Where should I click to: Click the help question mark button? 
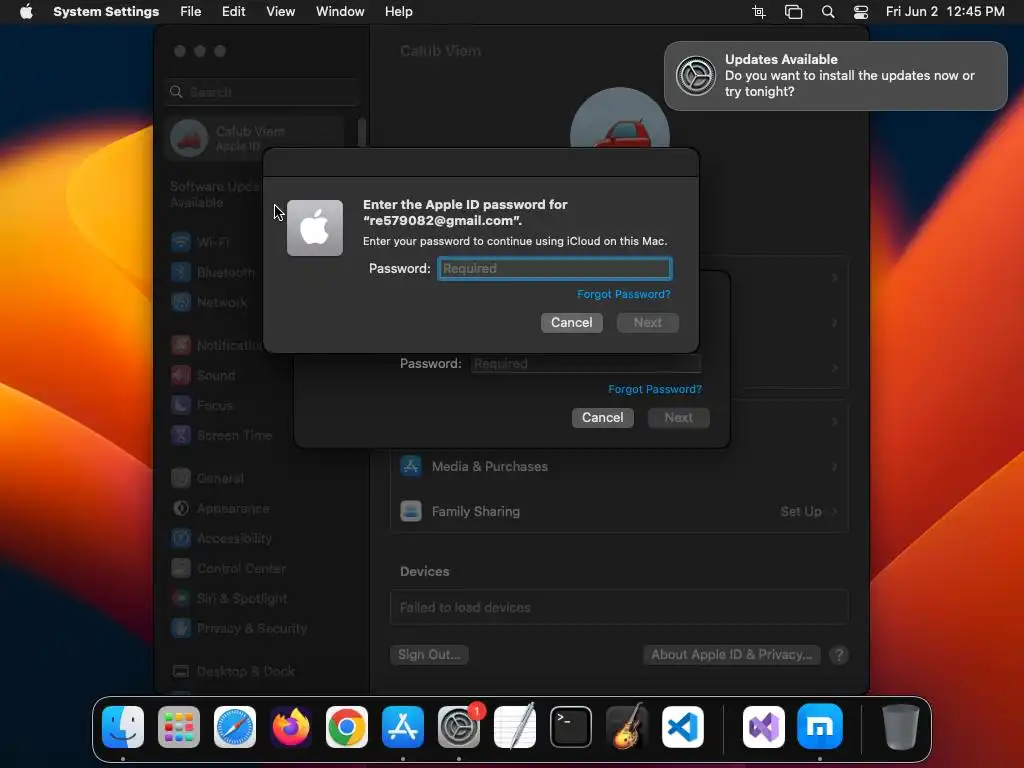coord(839,655)
